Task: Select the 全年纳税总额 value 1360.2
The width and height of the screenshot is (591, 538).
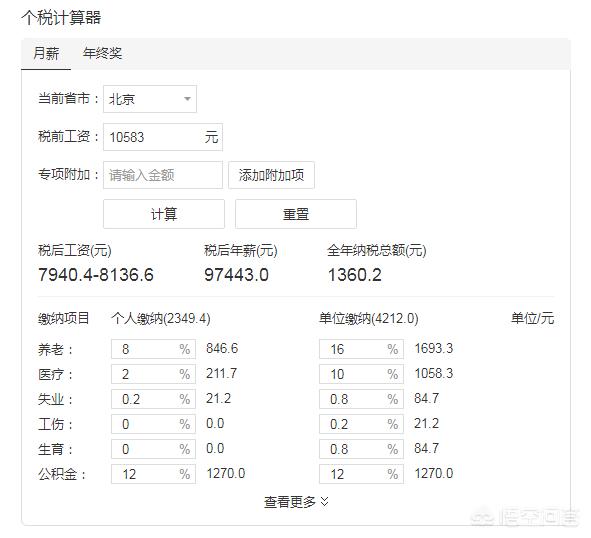Action: coord(355,274)
